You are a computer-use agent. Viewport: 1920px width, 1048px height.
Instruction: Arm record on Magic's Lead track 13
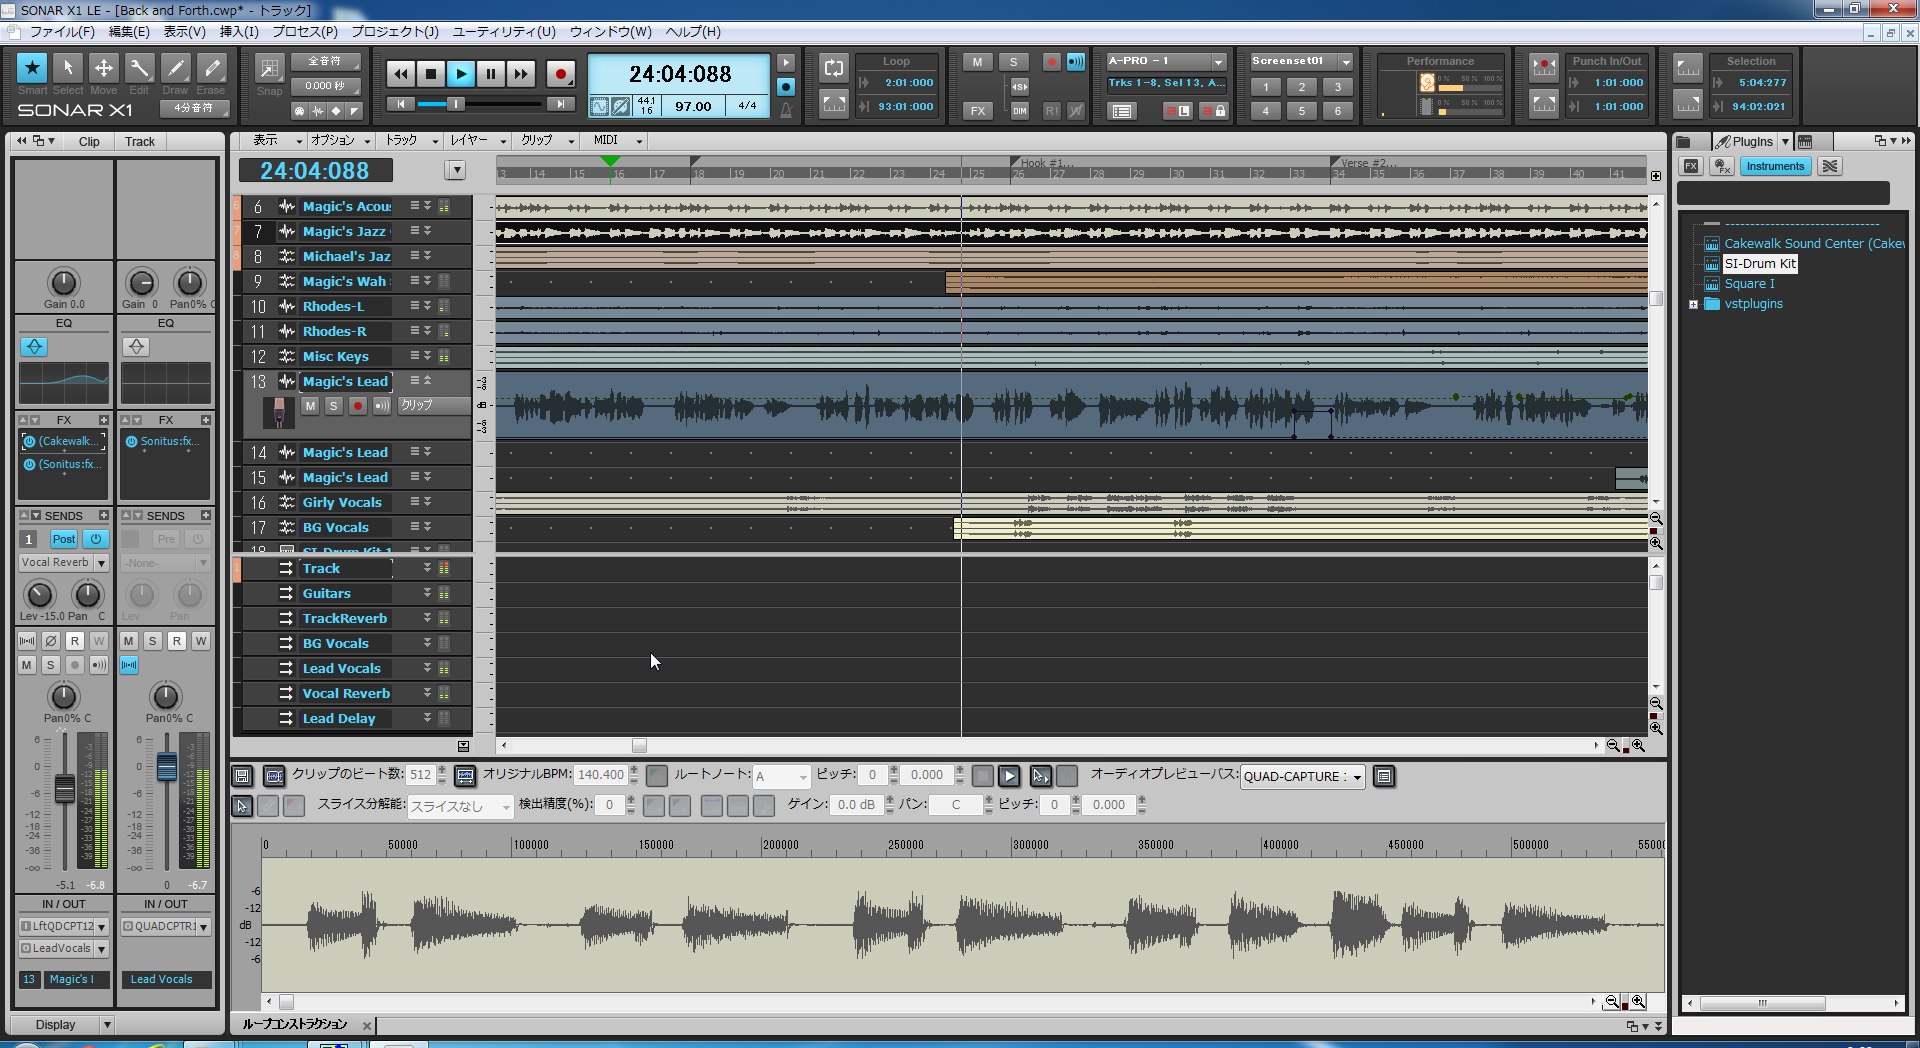coord(357,406)
